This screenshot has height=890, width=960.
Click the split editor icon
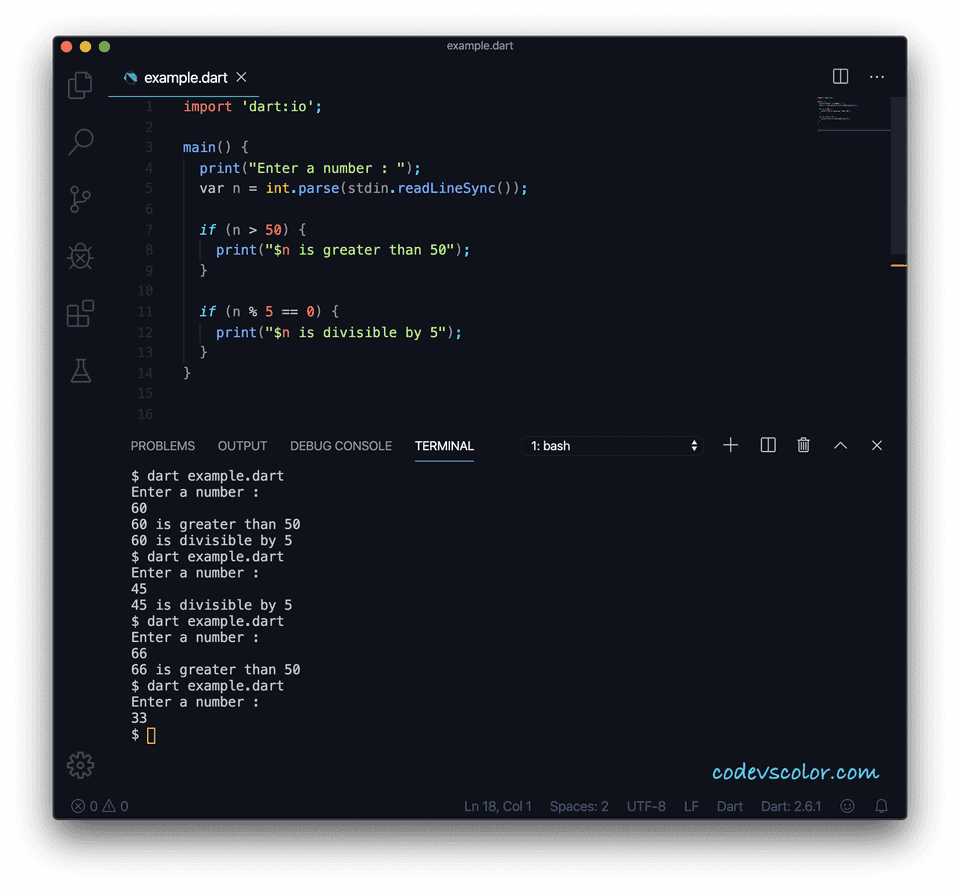840,77
